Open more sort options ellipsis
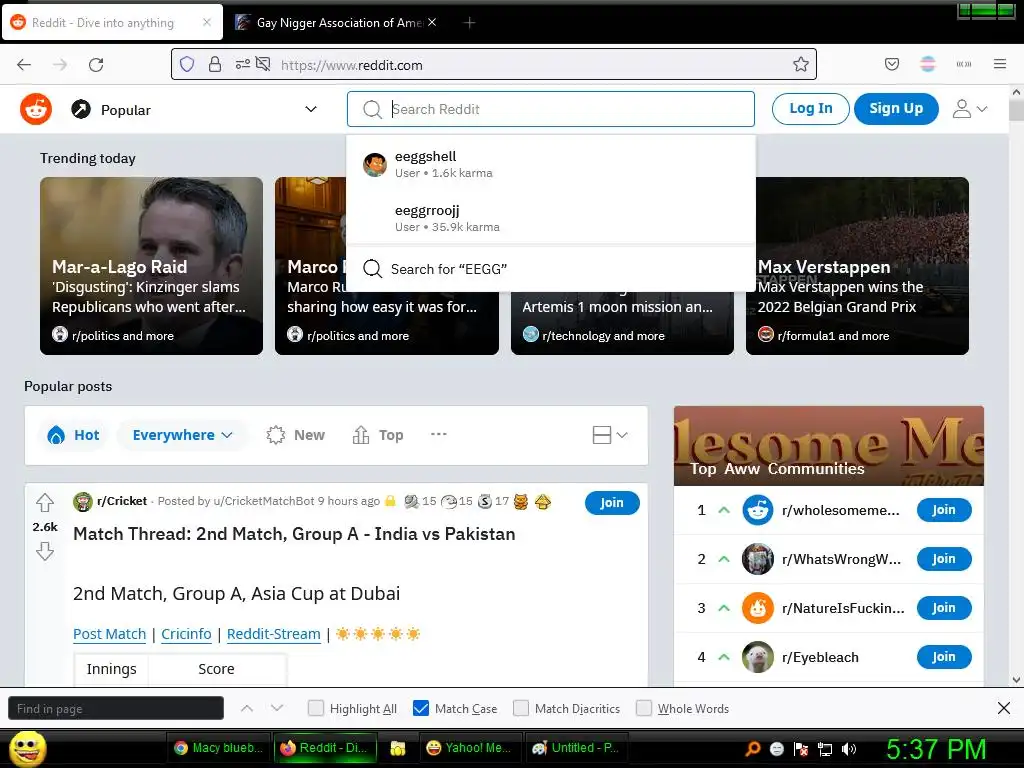This screenshot has width=1024, height=768. 439,434
